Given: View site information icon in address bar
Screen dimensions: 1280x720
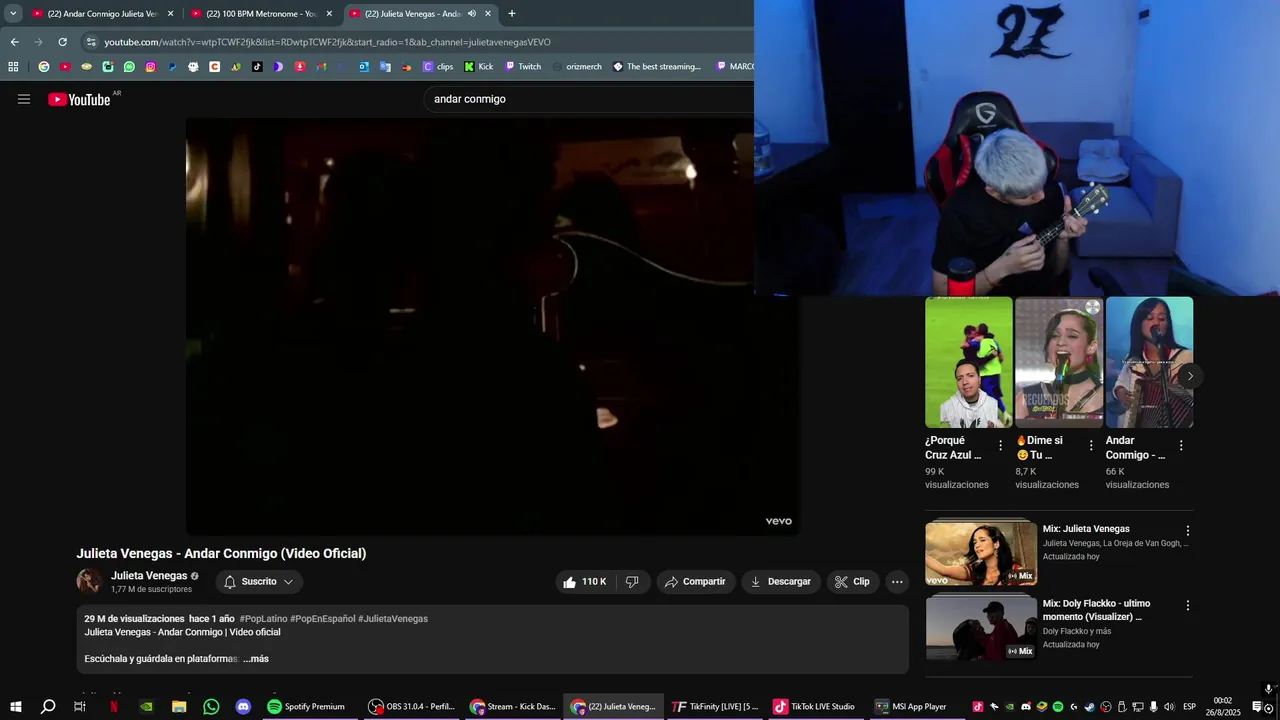Looking at the screenshot, I should coord(91,42).
